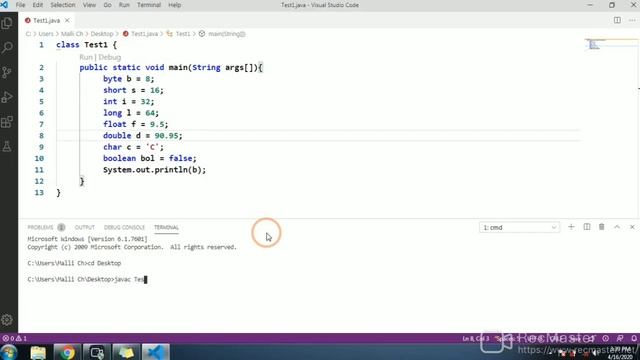Viewport: 640px width, 360px height.
Task: Open the Help menu
Action: (x=174, y=5)
